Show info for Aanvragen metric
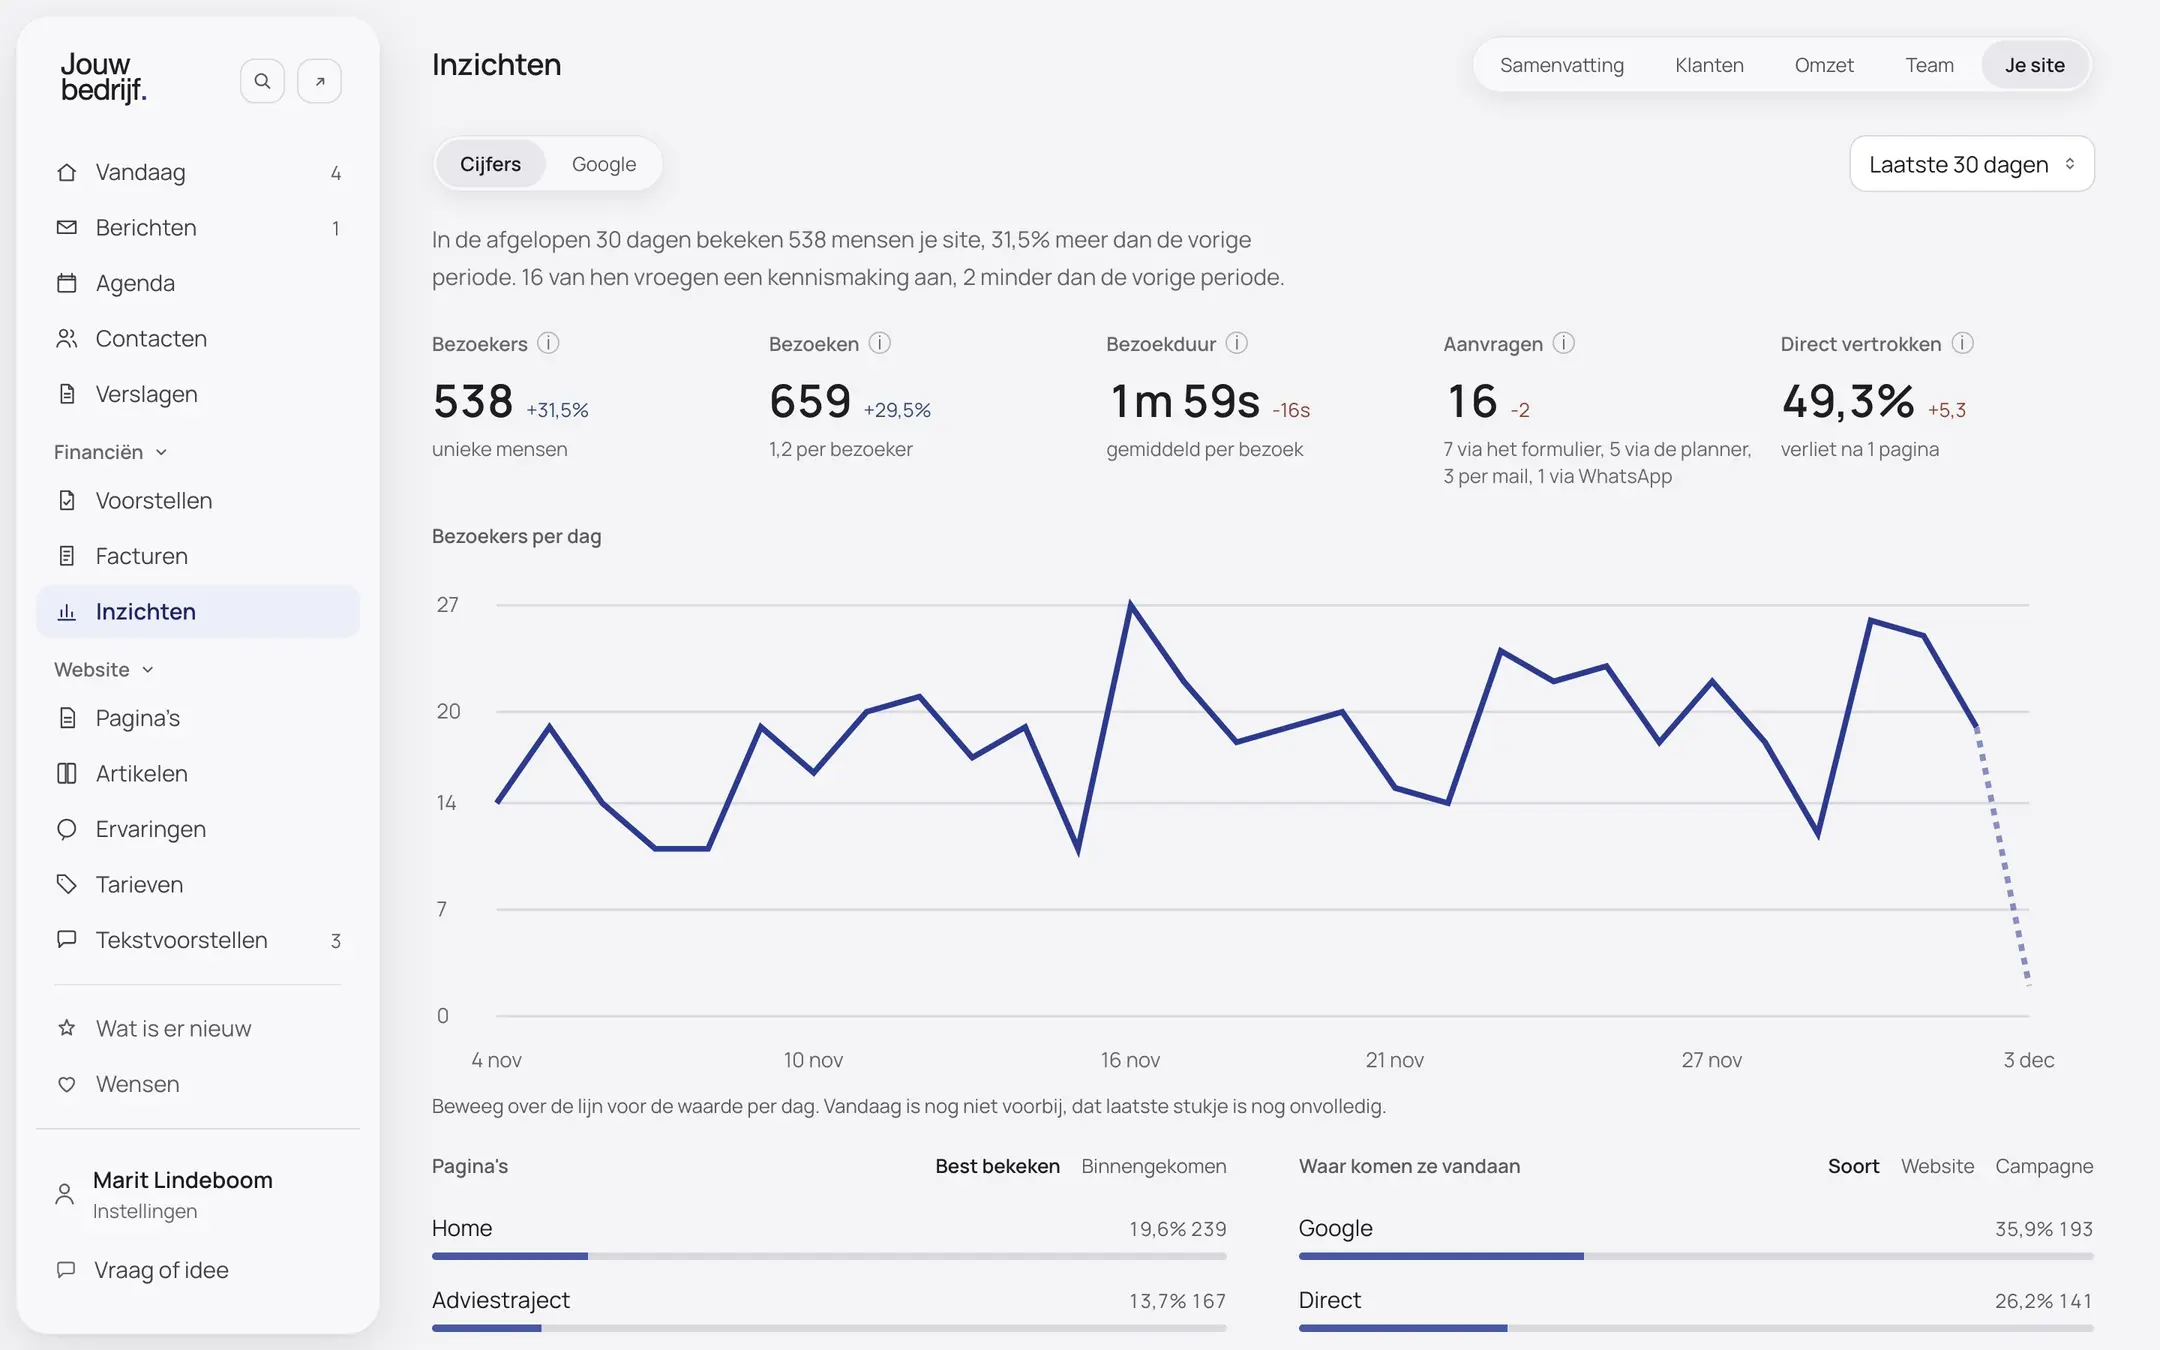The image size is (2160, 1350). (1564, 343)
